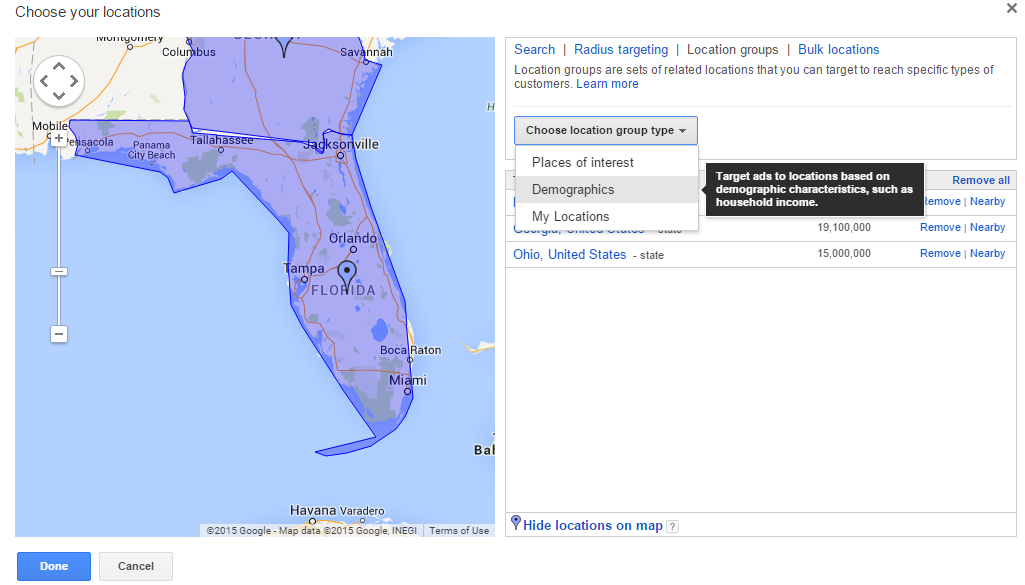Switch to the Search tab
This screenshot has width=1025, height=585.
(534, 50)
